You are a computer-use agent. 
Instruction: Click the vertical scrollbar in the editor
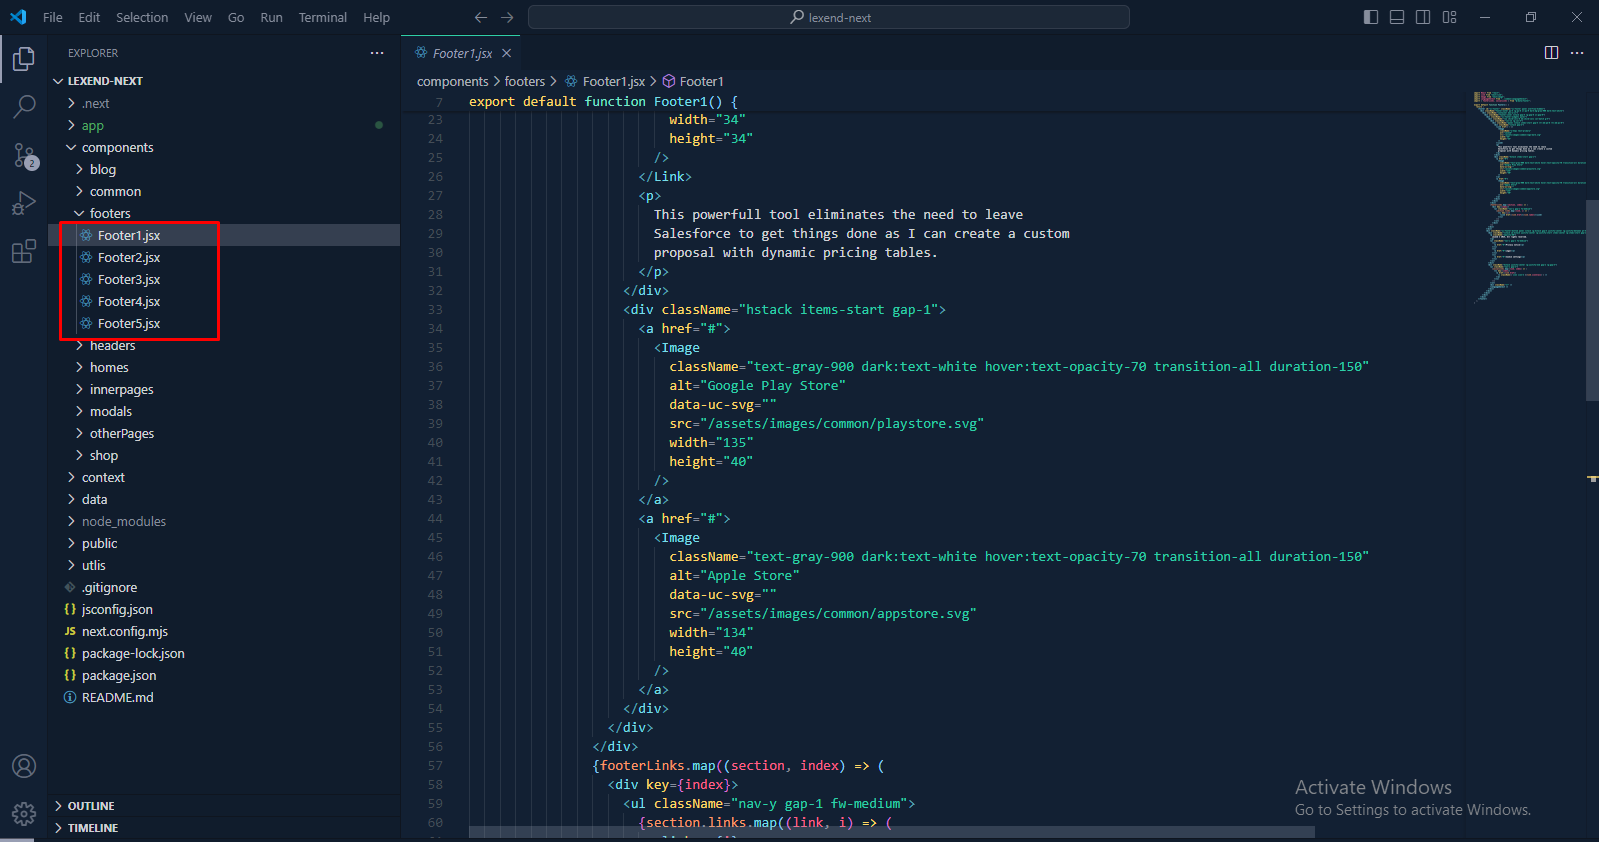(x=1591, y=300)
